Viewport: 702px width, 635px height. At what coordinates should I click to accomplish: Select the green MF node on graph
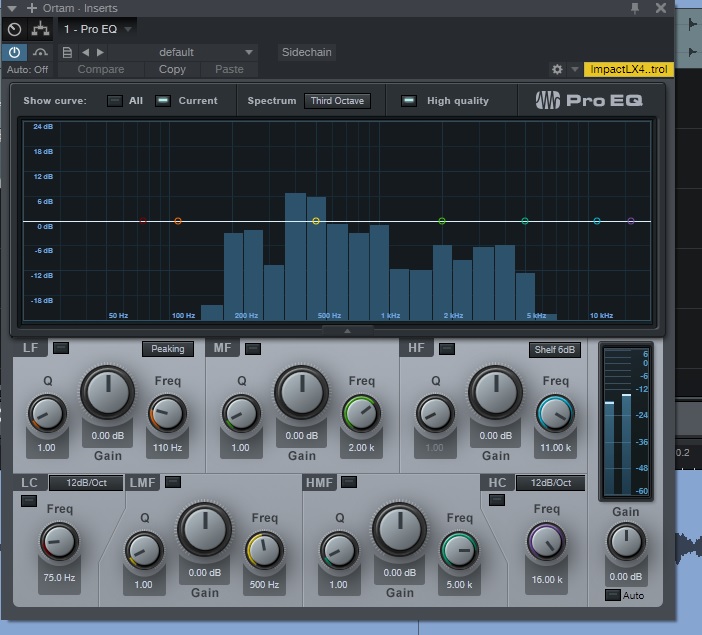click(x=442, y=221)
